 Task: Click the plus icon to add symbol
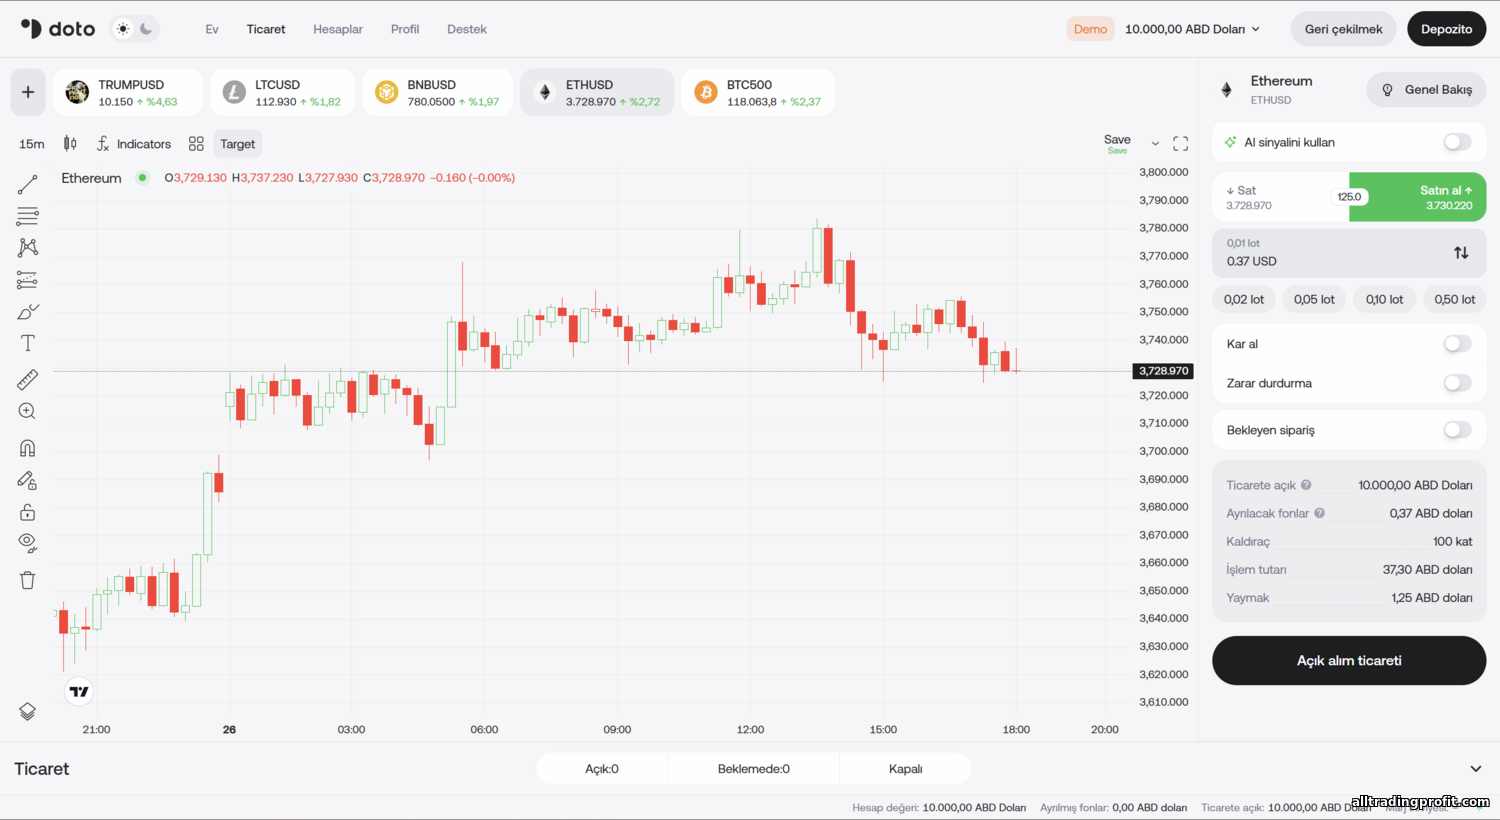click(28, 92)
